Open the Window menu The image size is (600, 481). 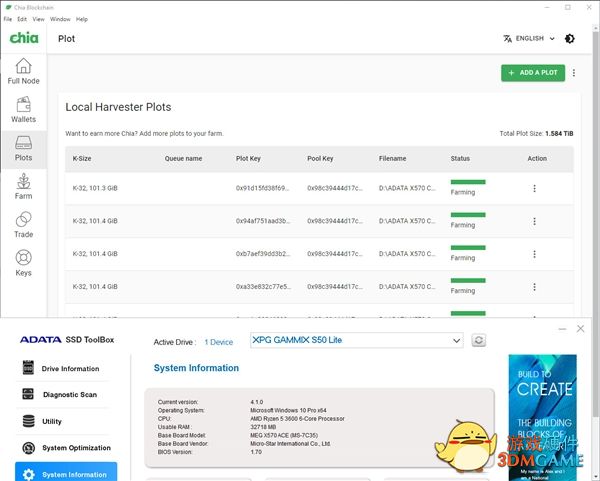point(60,19)
